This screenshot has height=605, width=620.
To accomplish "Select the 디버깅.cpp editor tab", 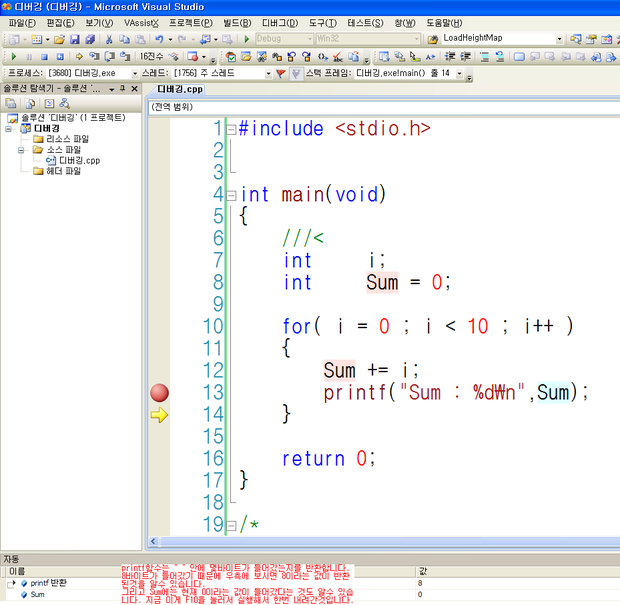I will [x=180, y=89].
